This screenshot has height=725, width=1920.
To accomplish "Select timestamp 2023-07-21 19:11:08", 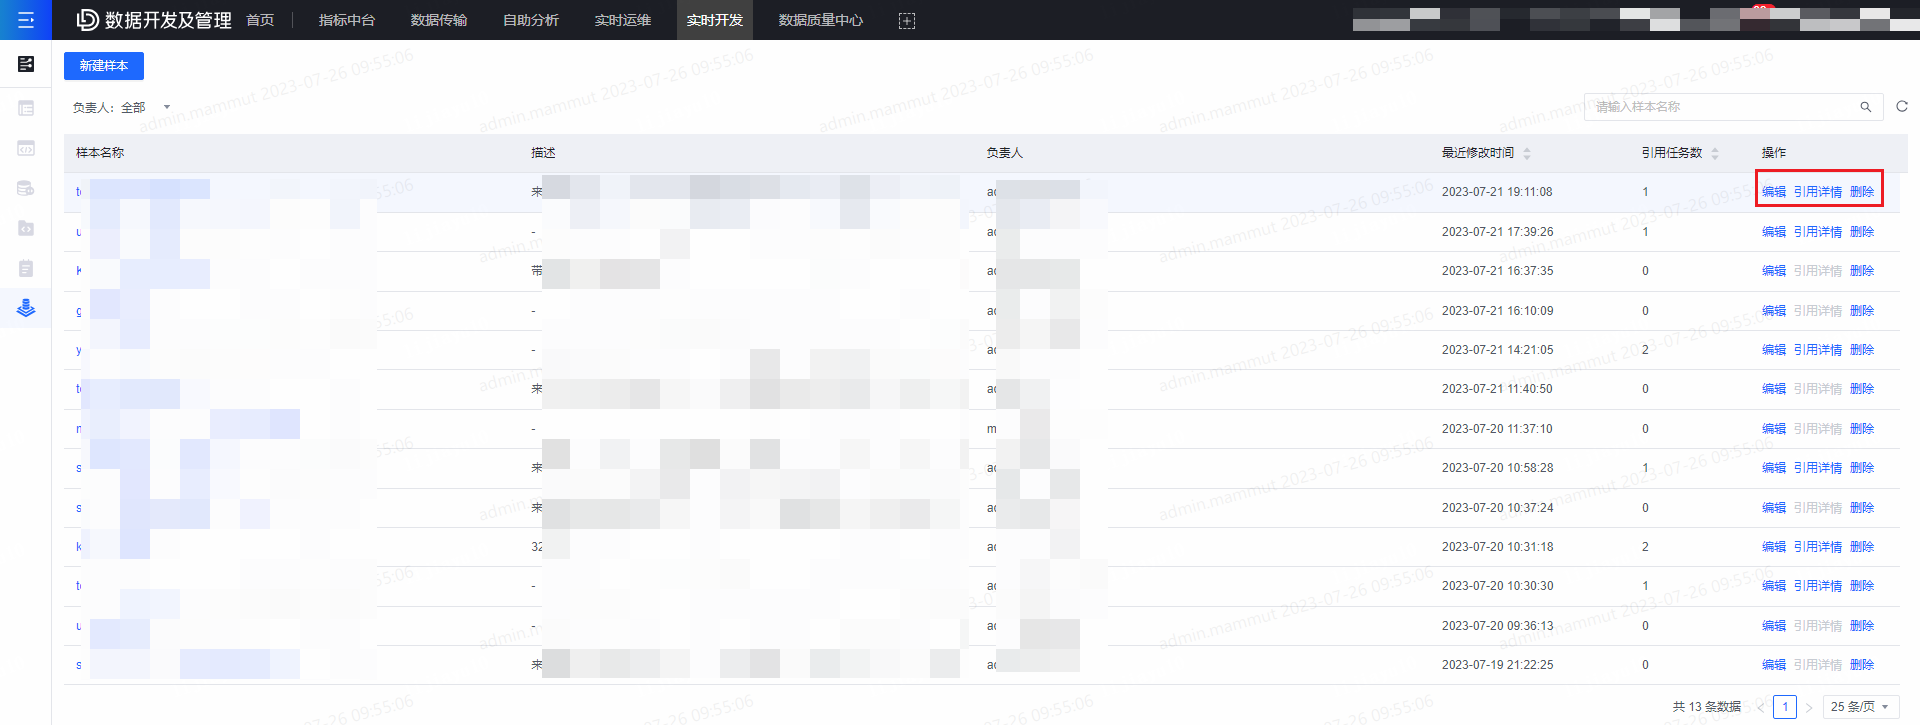I will (1497, 192).
